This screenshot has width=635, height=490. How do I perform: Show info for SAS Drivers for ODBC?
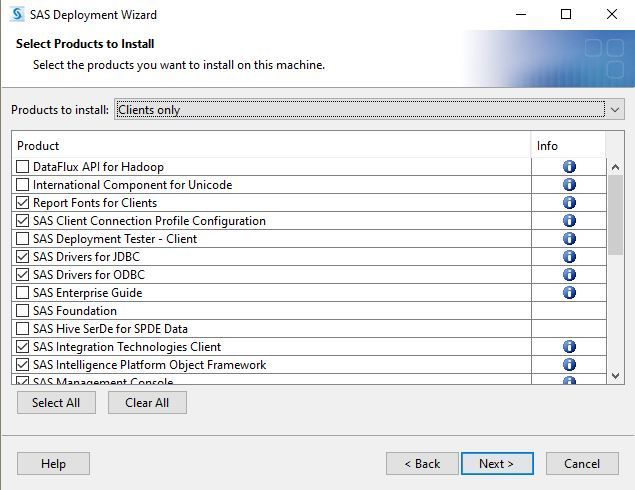pos(569,275)
